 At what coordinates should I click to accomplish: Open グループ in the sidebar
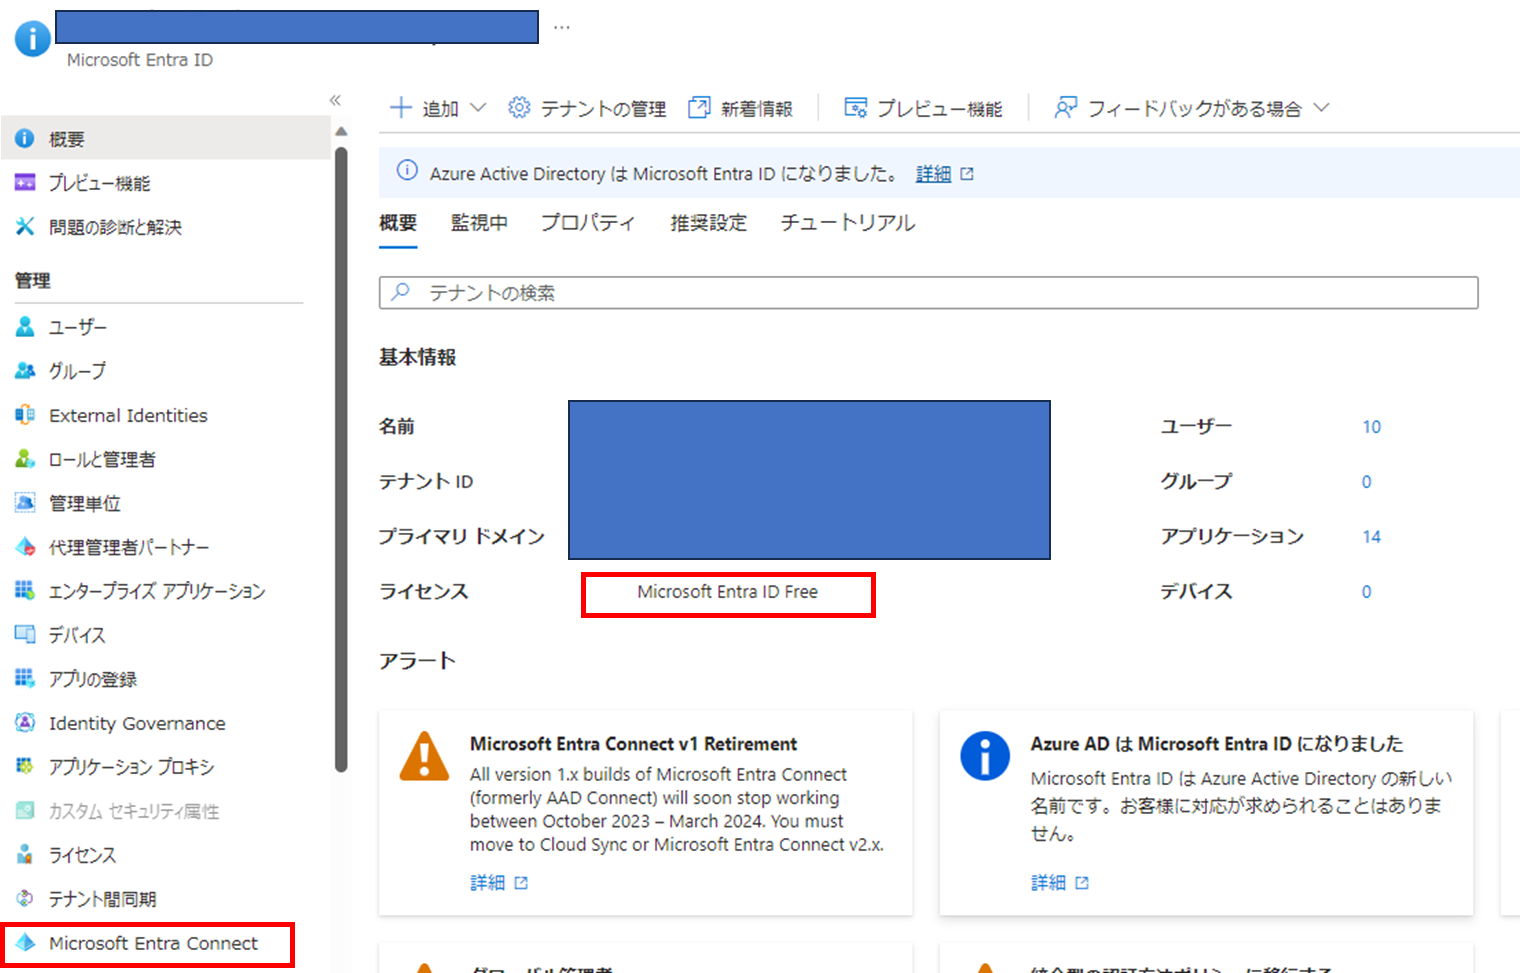77,371
